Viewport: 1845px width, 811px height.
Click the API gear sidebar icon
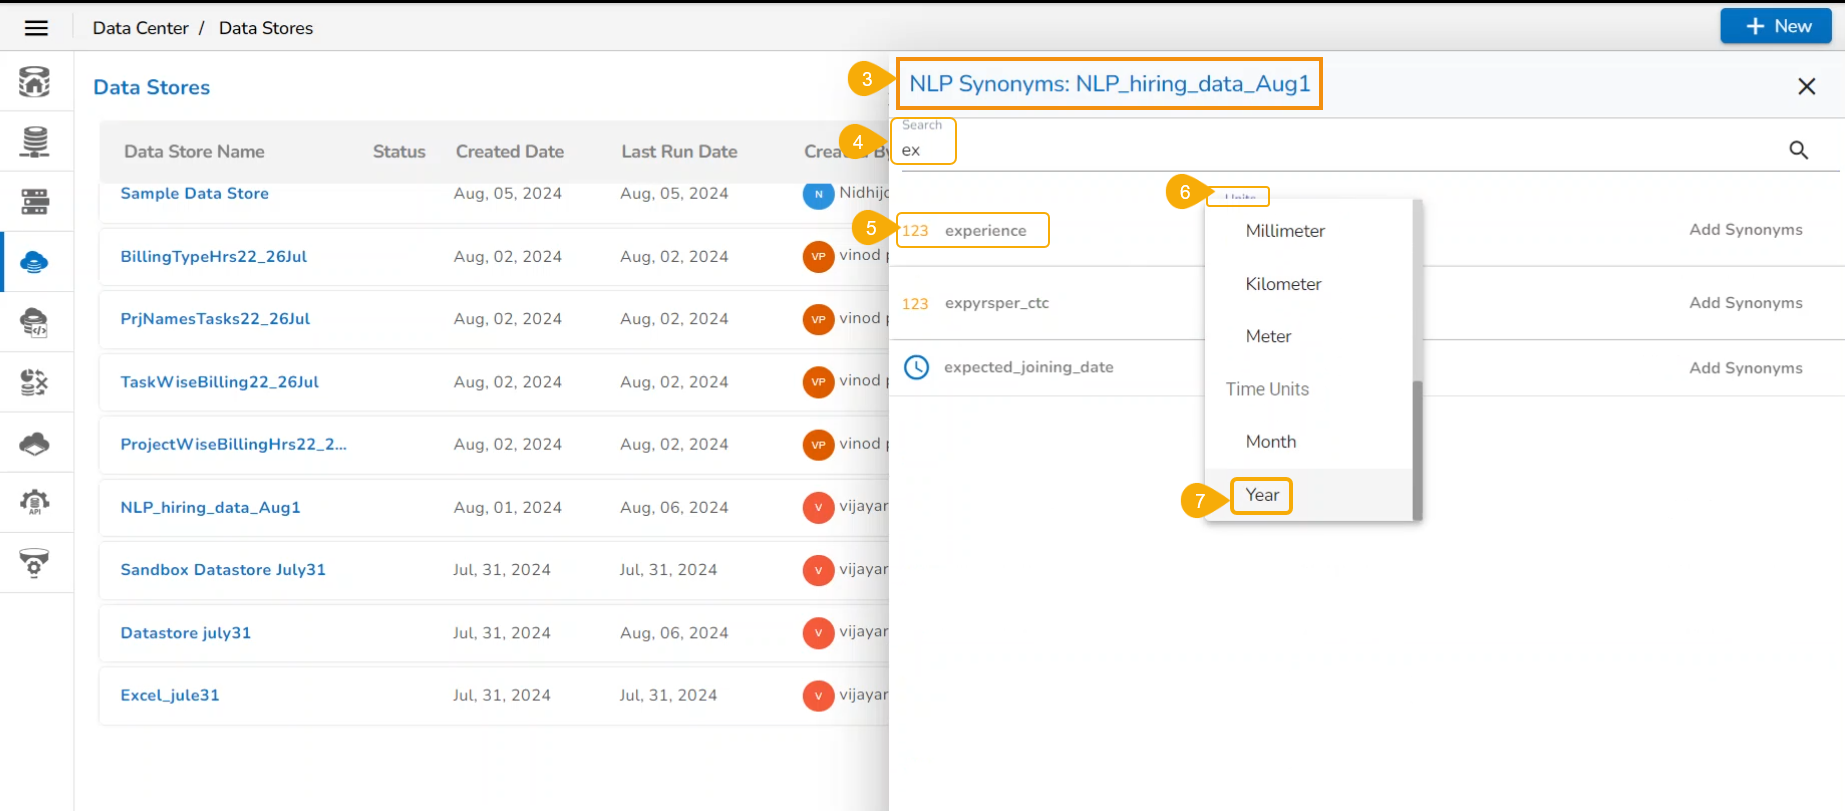[x=34, y=502]
